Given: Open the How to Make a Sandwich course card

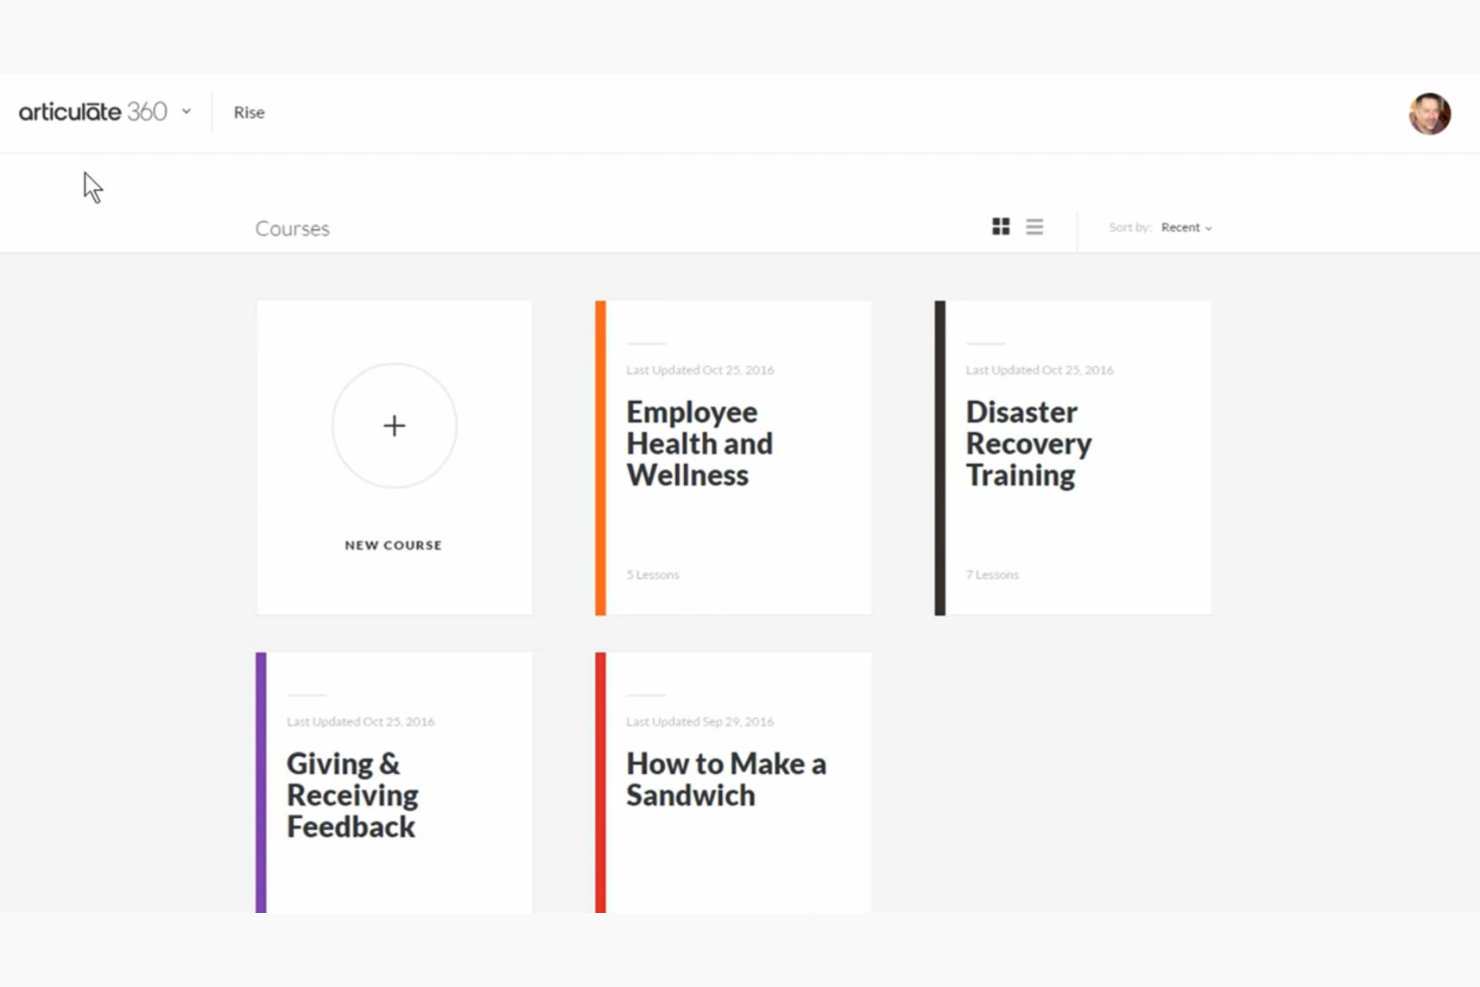Looking at the screenshot, I should point(733,782).
